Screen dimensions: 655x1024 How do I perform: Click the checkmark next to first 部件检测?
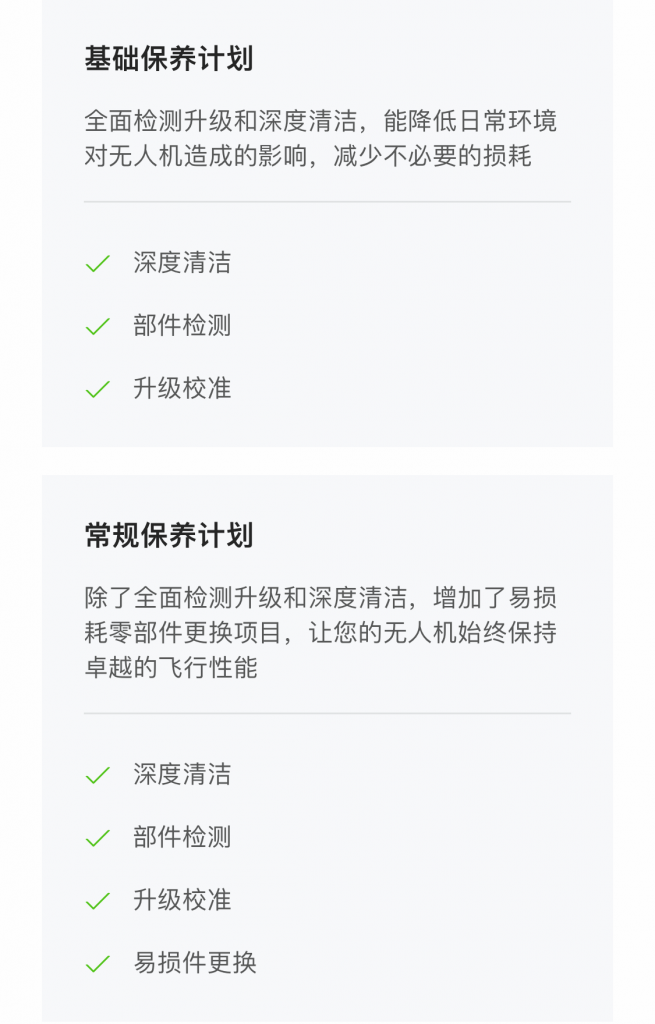coord(98,327)
